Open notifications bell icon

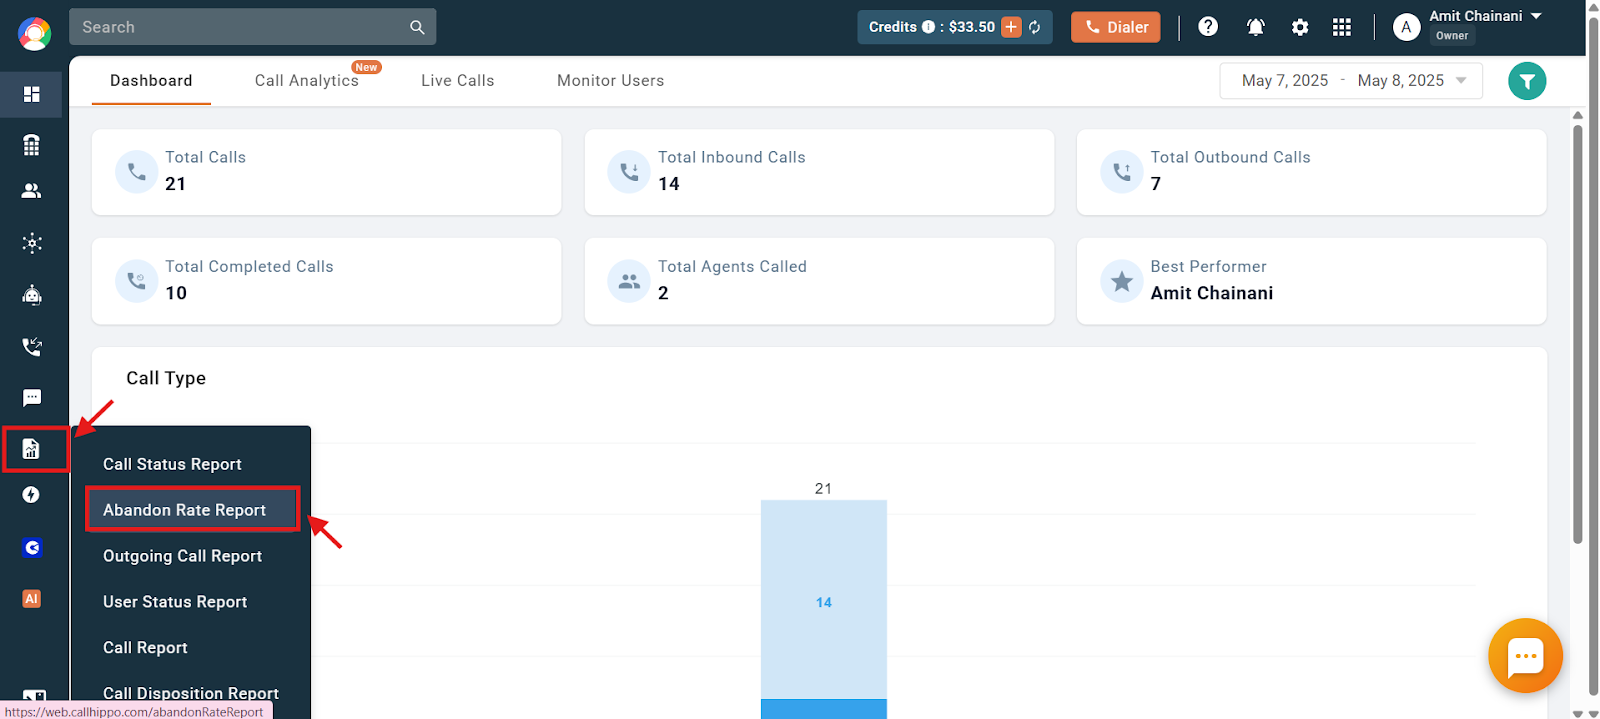[x=1255, y=27]
